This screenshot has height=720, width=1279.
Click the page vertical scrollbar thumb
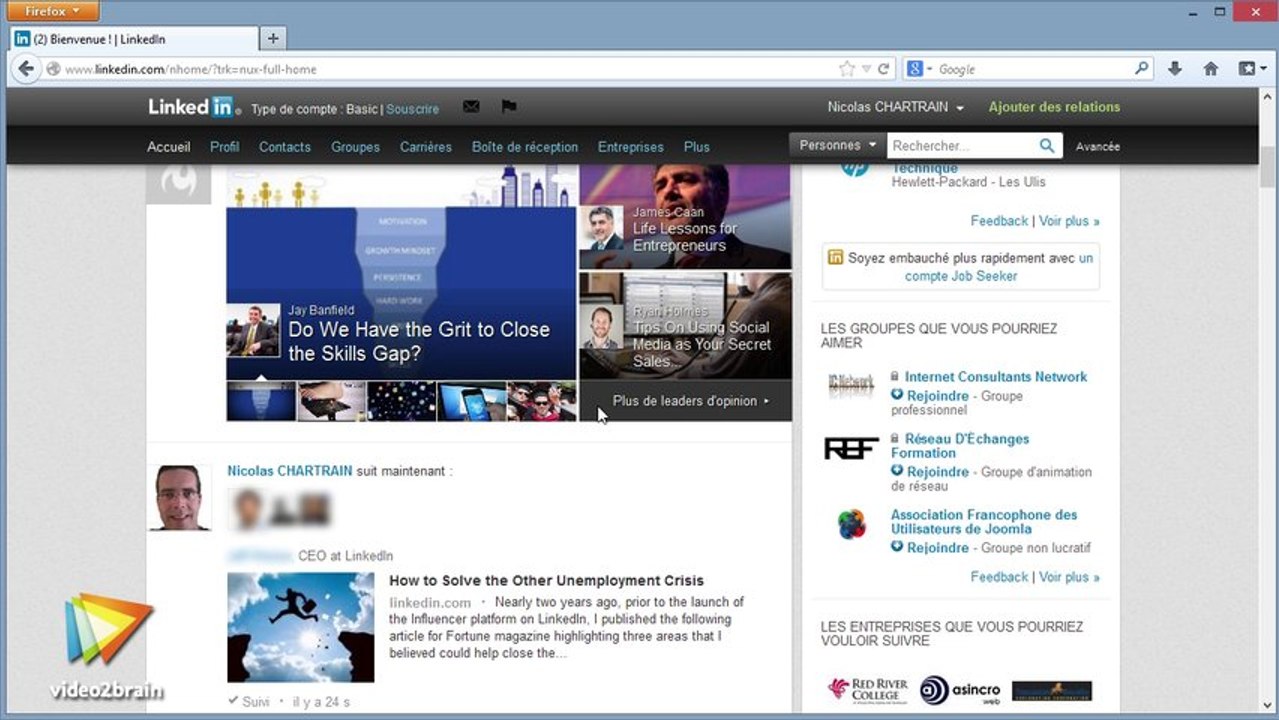1268,167
